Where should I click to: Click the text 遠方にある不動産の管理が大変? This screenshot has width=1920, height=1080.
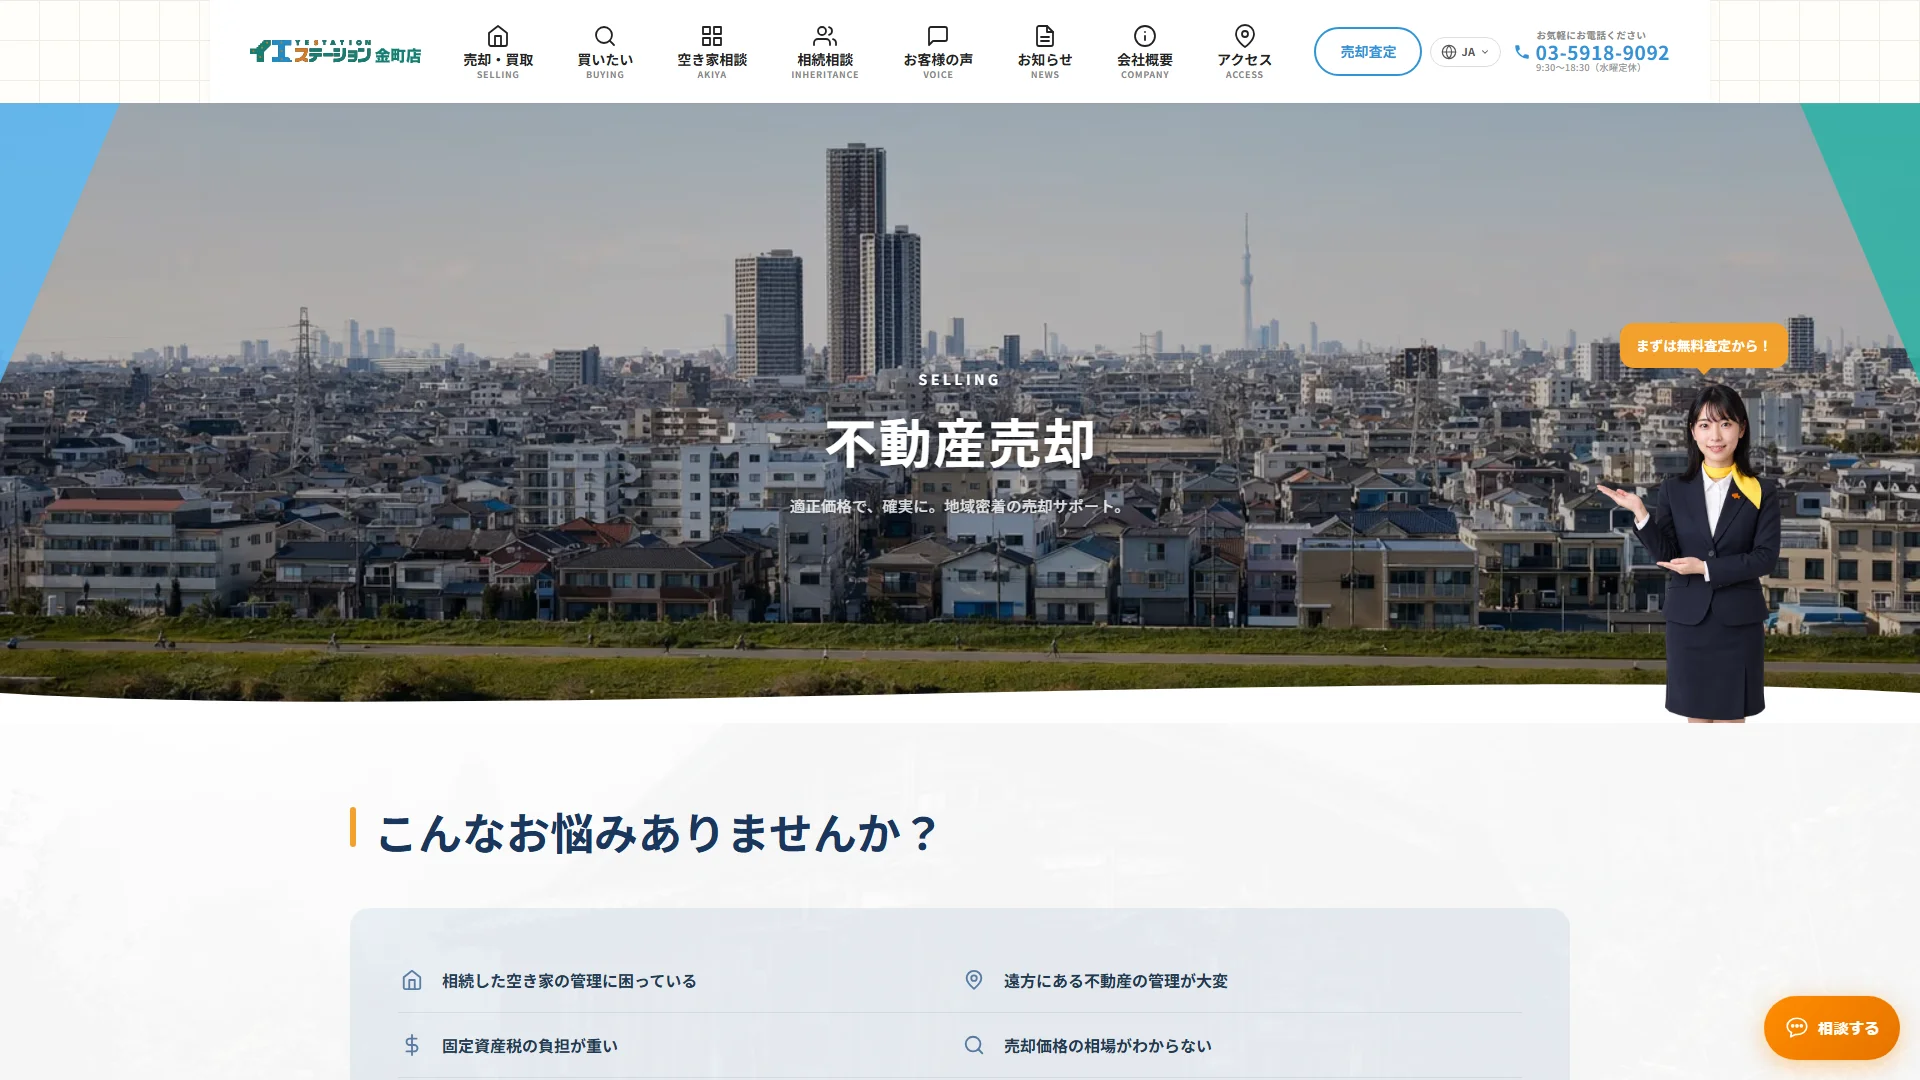tap(1116, 981)
